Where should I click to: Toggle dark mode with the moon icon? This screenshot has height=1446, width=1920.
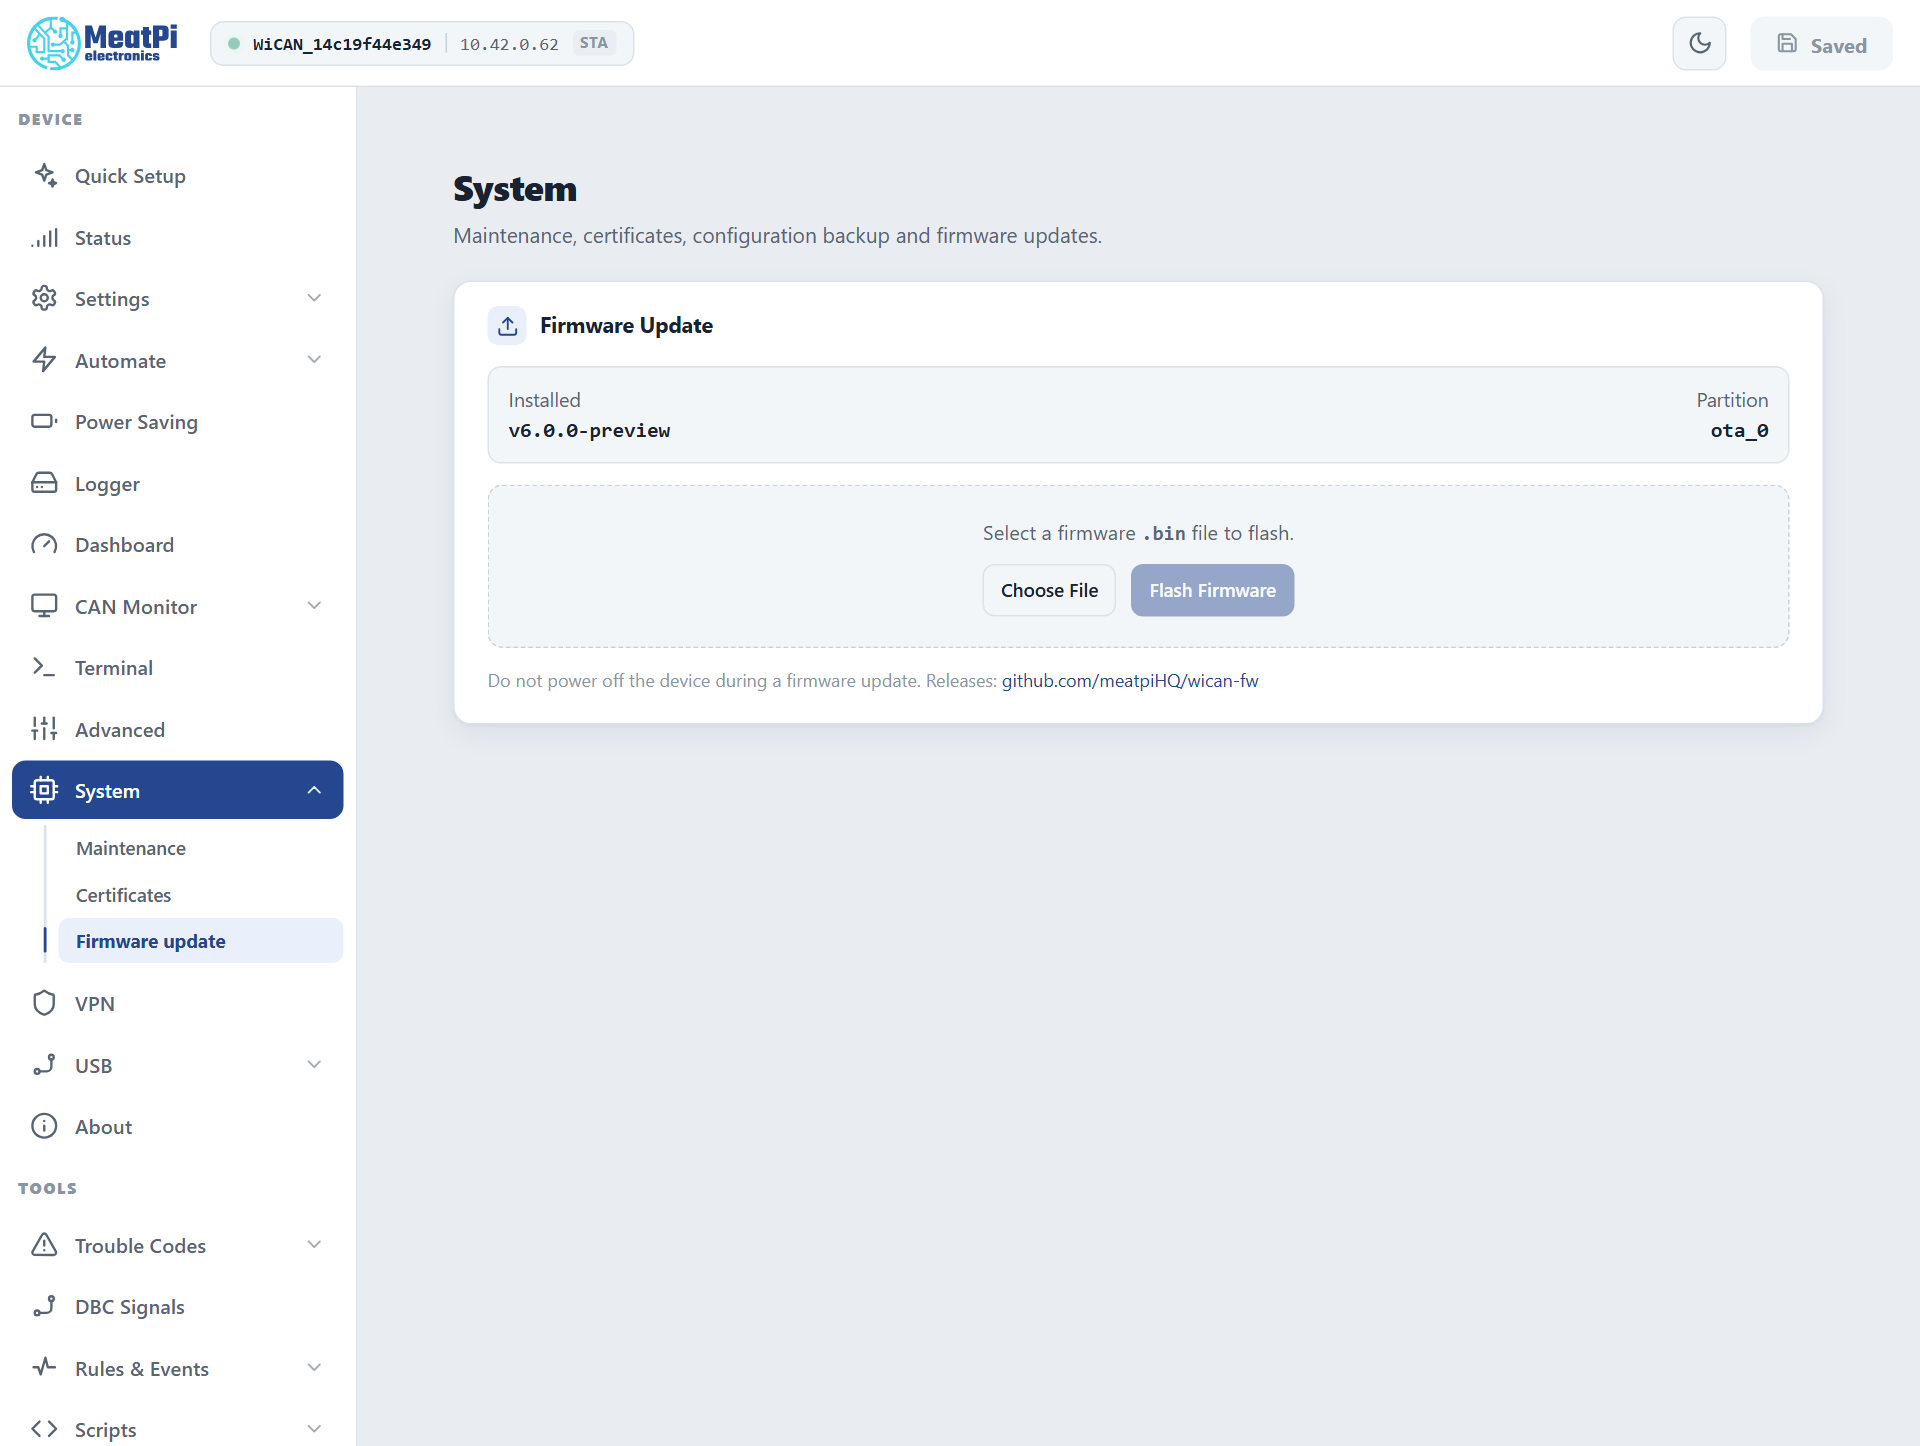(1699, 43)
